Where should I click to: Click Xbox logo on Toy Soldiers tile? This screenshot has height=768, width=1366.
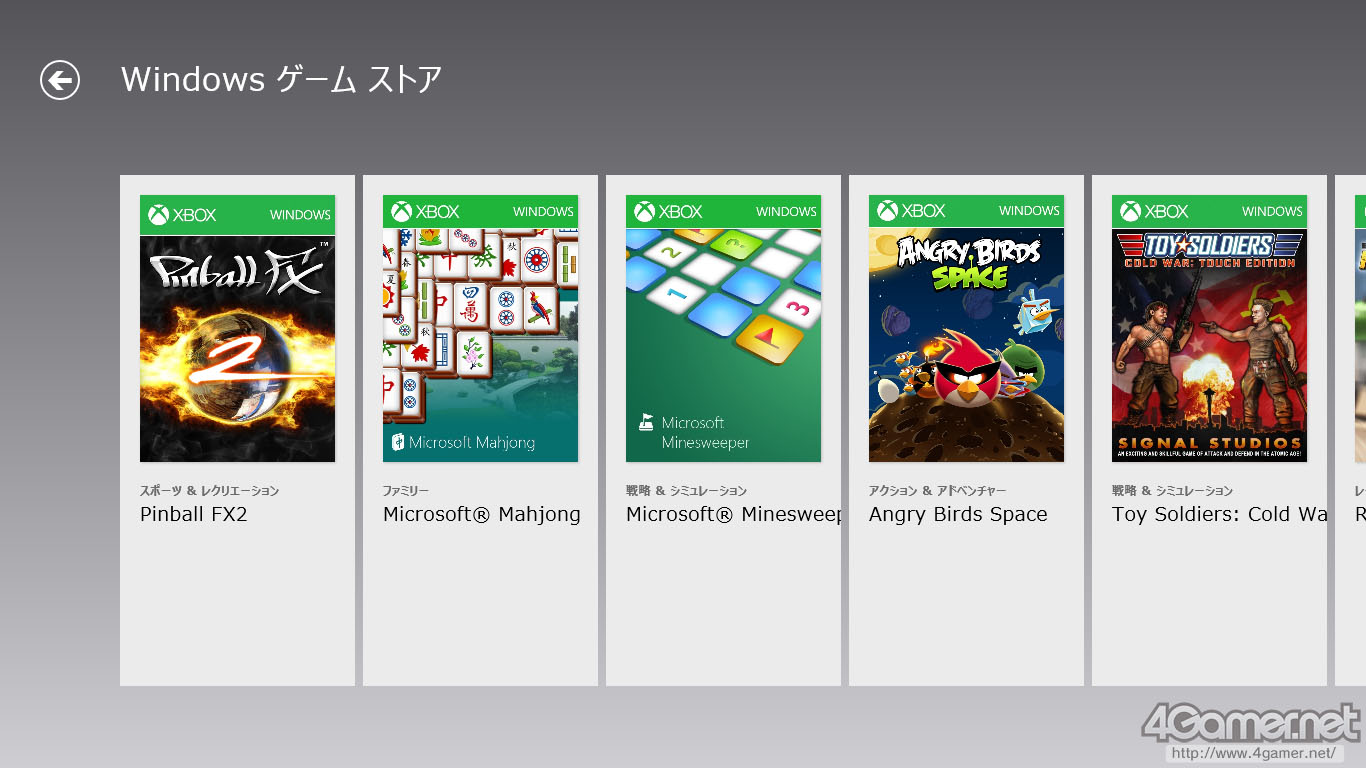[1154, 211]
